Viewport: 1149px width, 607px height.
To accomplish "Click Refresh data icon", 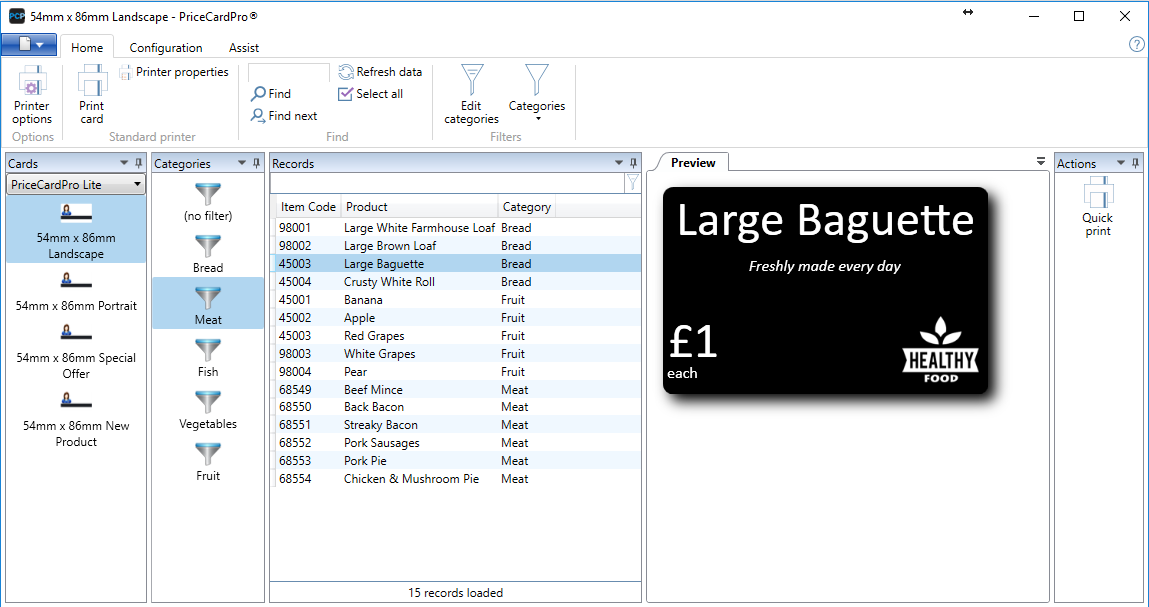I will [346, 72].
